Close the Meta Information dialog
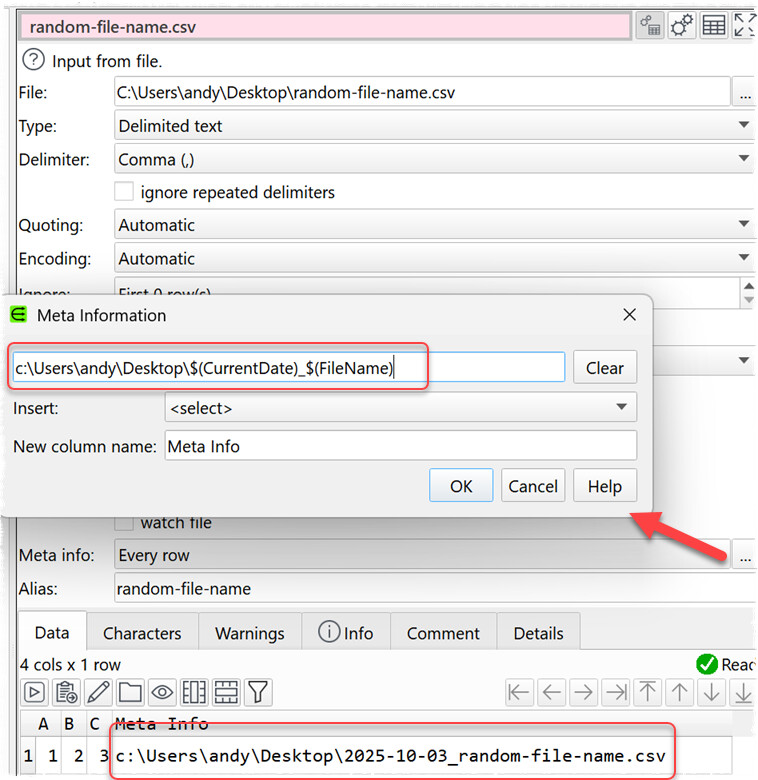This screenshot has height=780, width=758. pos(629,315)
